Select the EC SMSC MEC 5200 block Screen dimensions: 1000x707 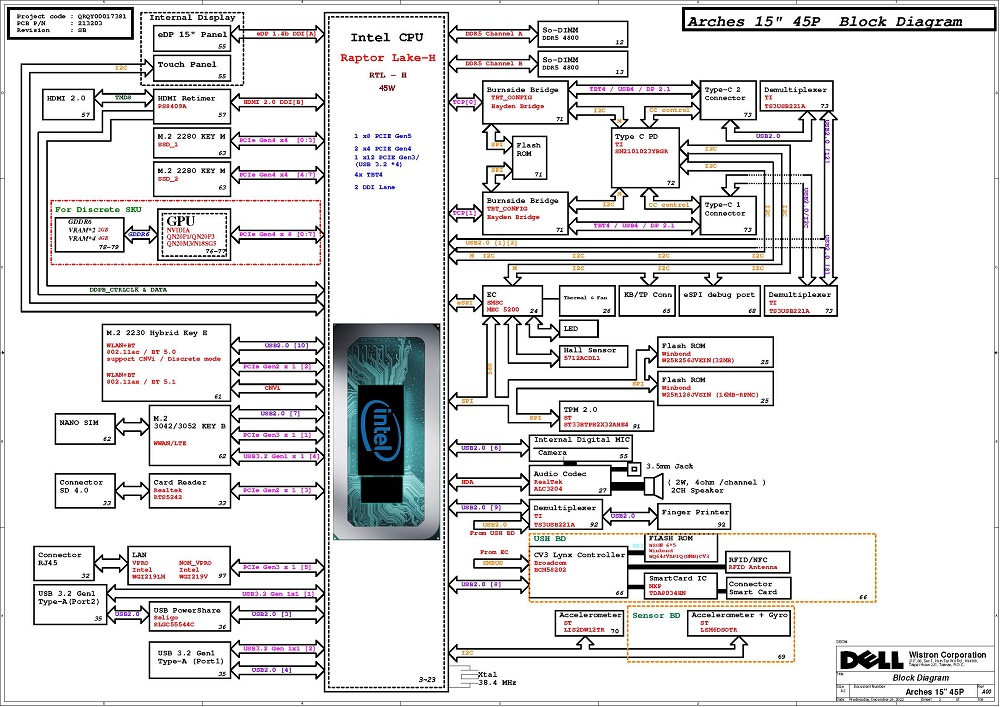tap(513, 301)
